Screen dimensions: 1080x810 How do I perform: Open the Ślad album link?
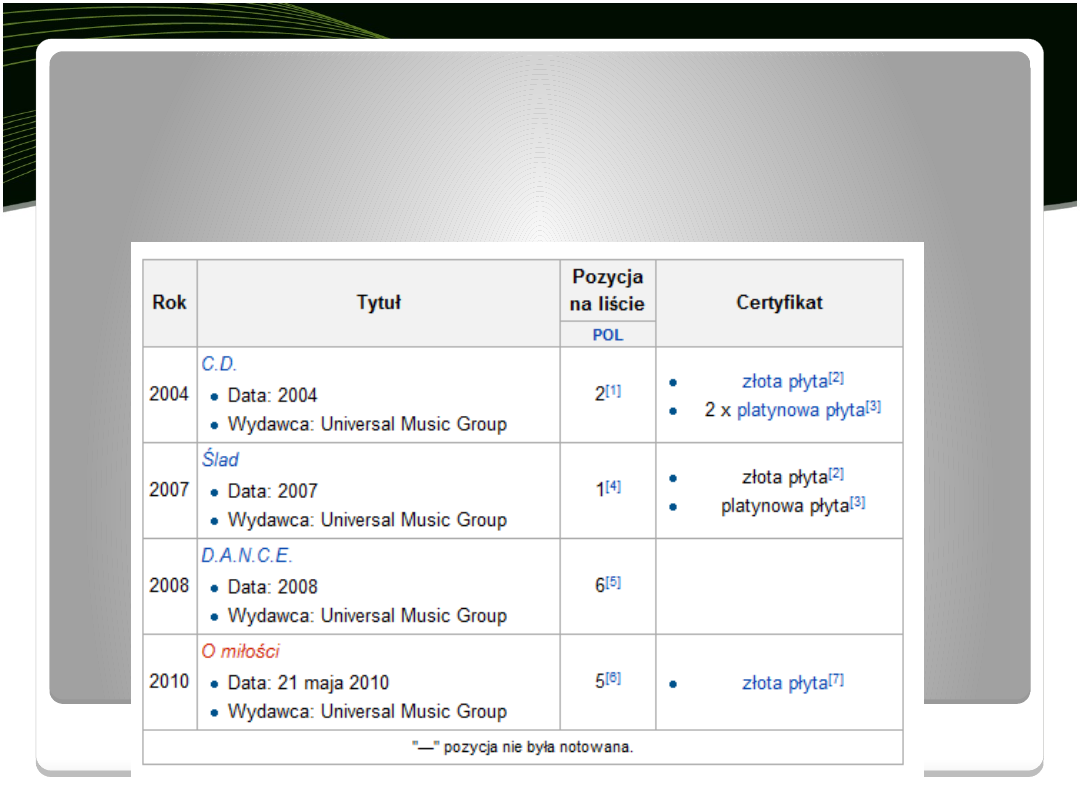220,460
